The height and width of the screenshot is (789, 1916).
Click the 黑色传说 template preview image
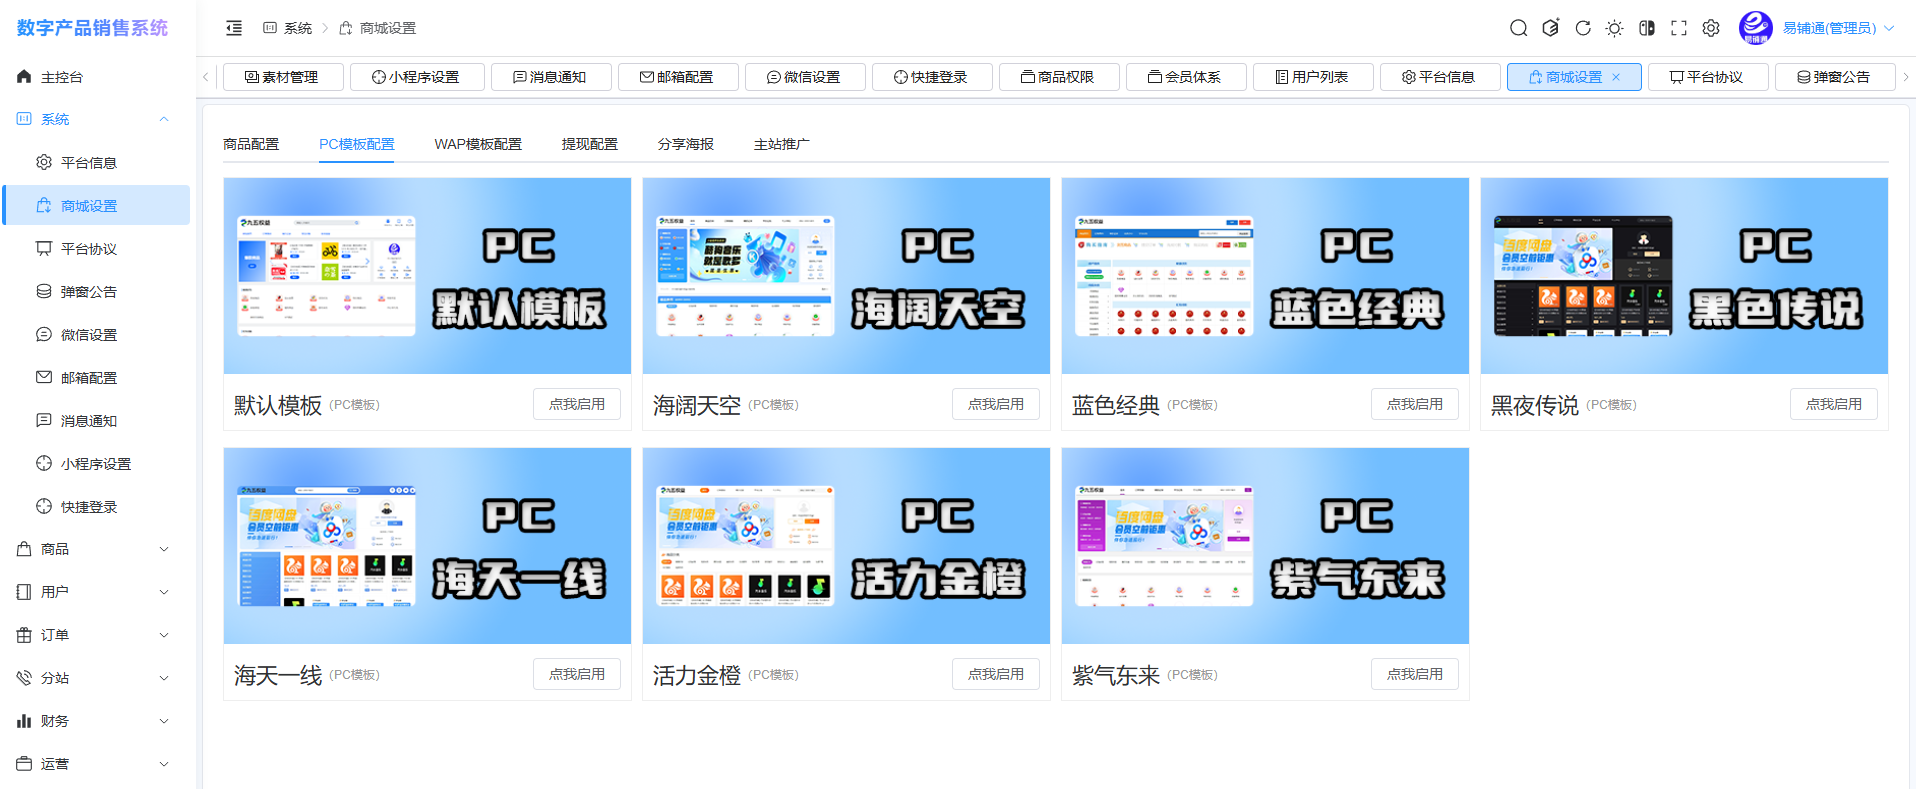(1683, 276)
